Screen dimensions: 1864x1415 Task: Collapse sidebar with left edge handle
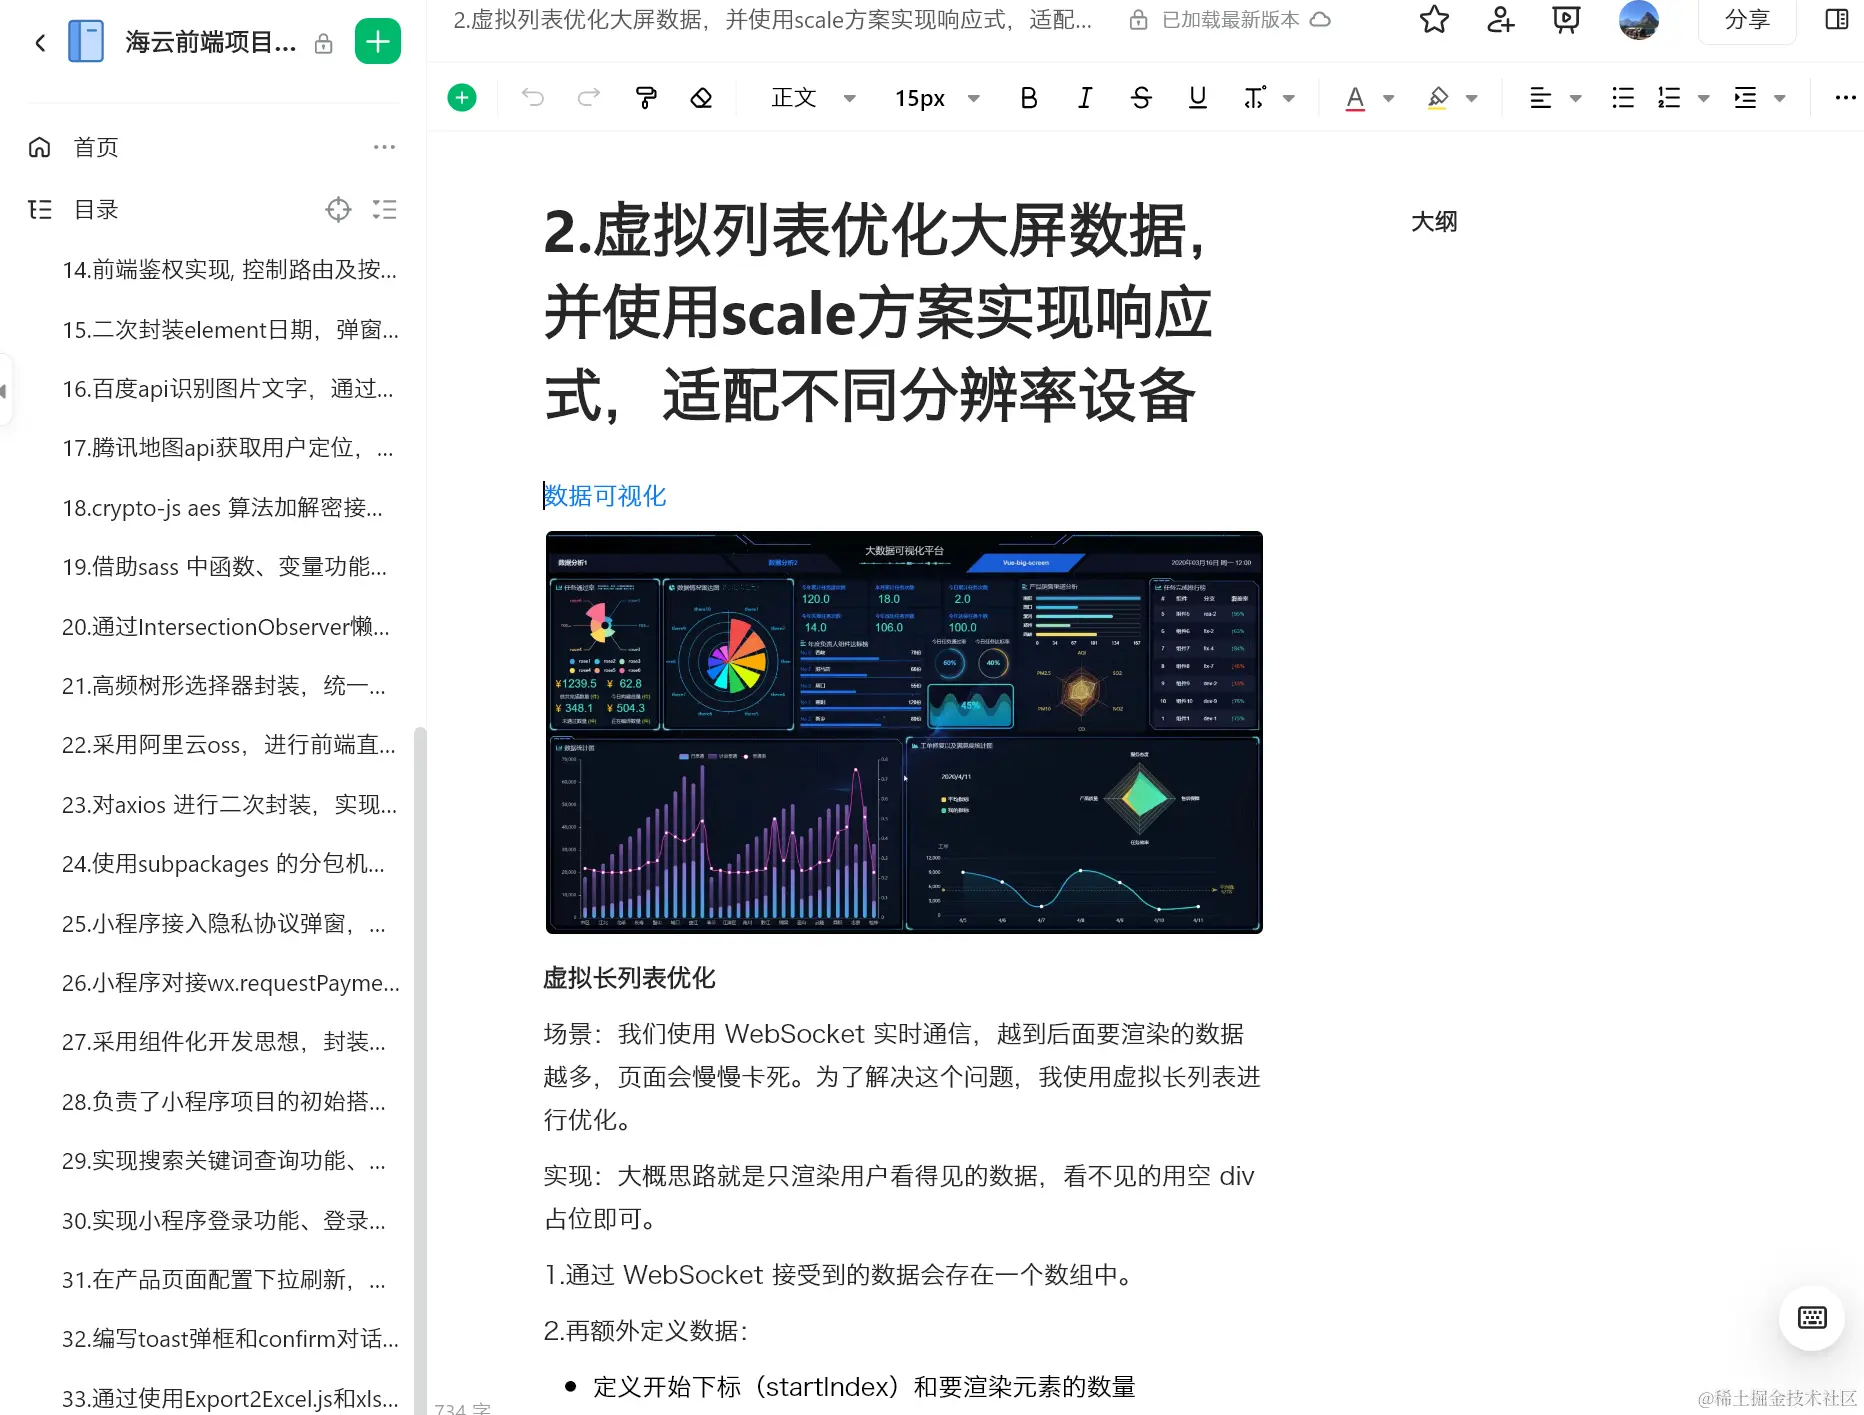4,390
